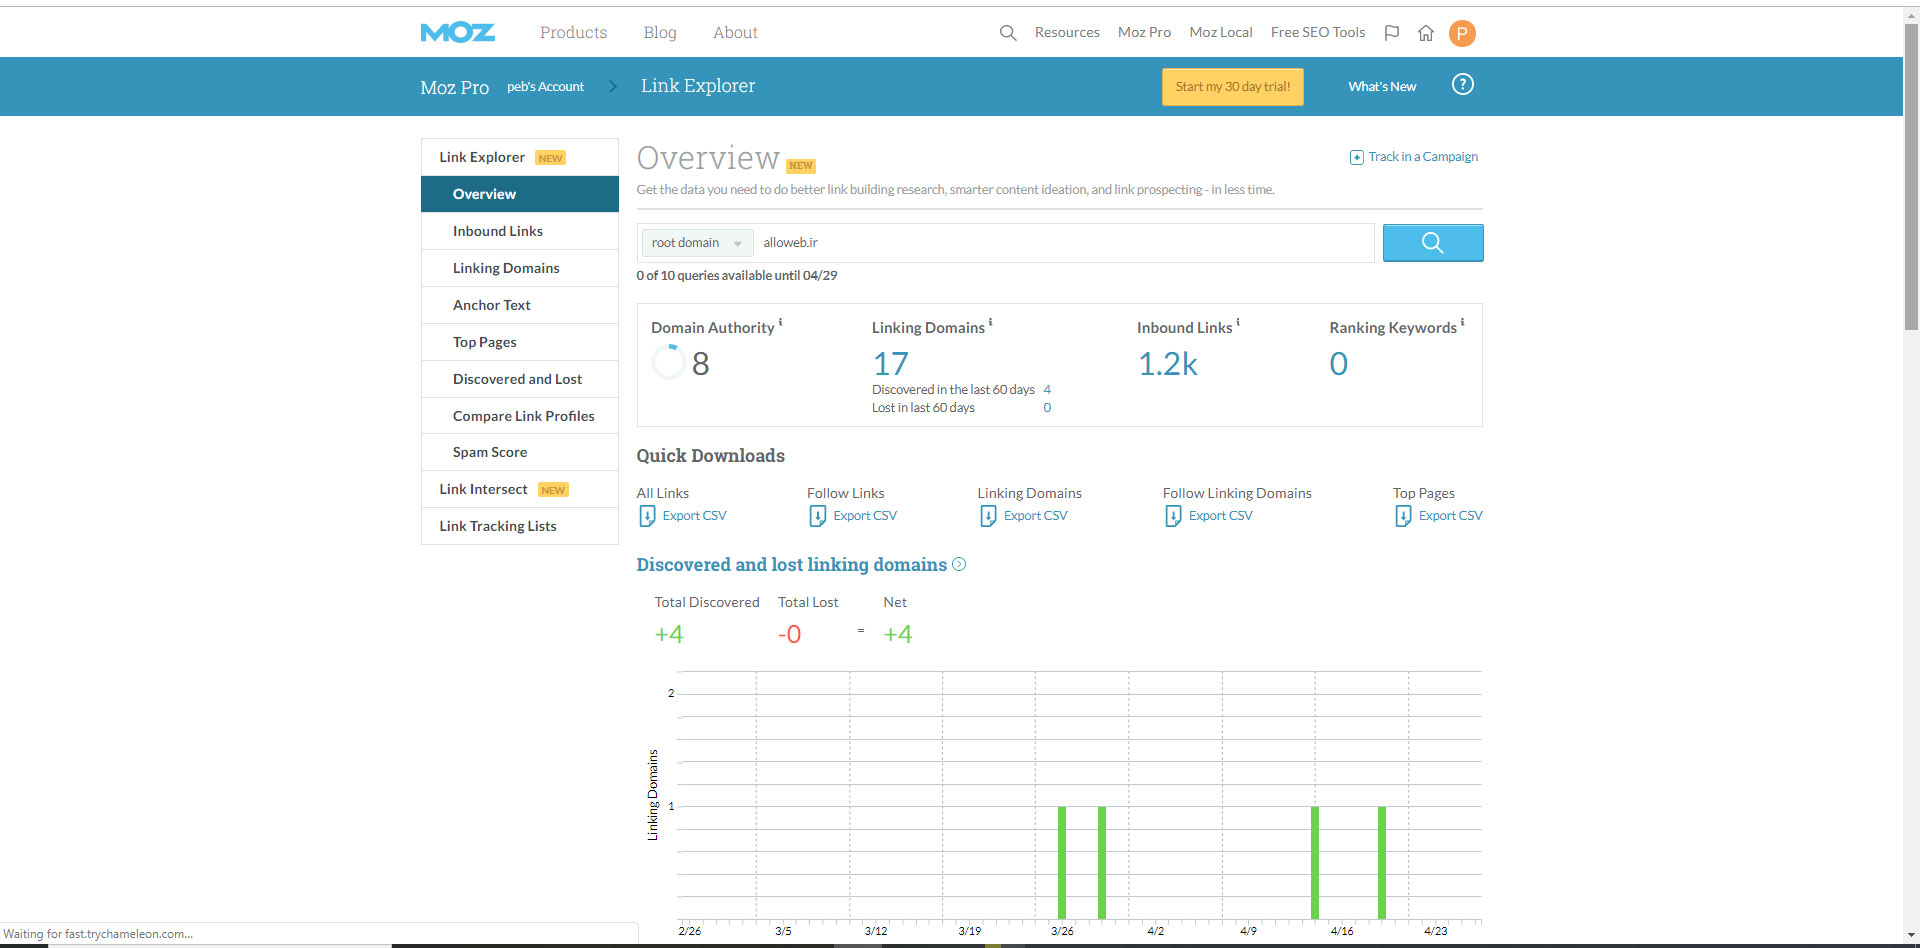Image resolution: width=1920 pixels, height=948 pixels.
Task: Click Top Pages export download icon
Action: 1403,516
